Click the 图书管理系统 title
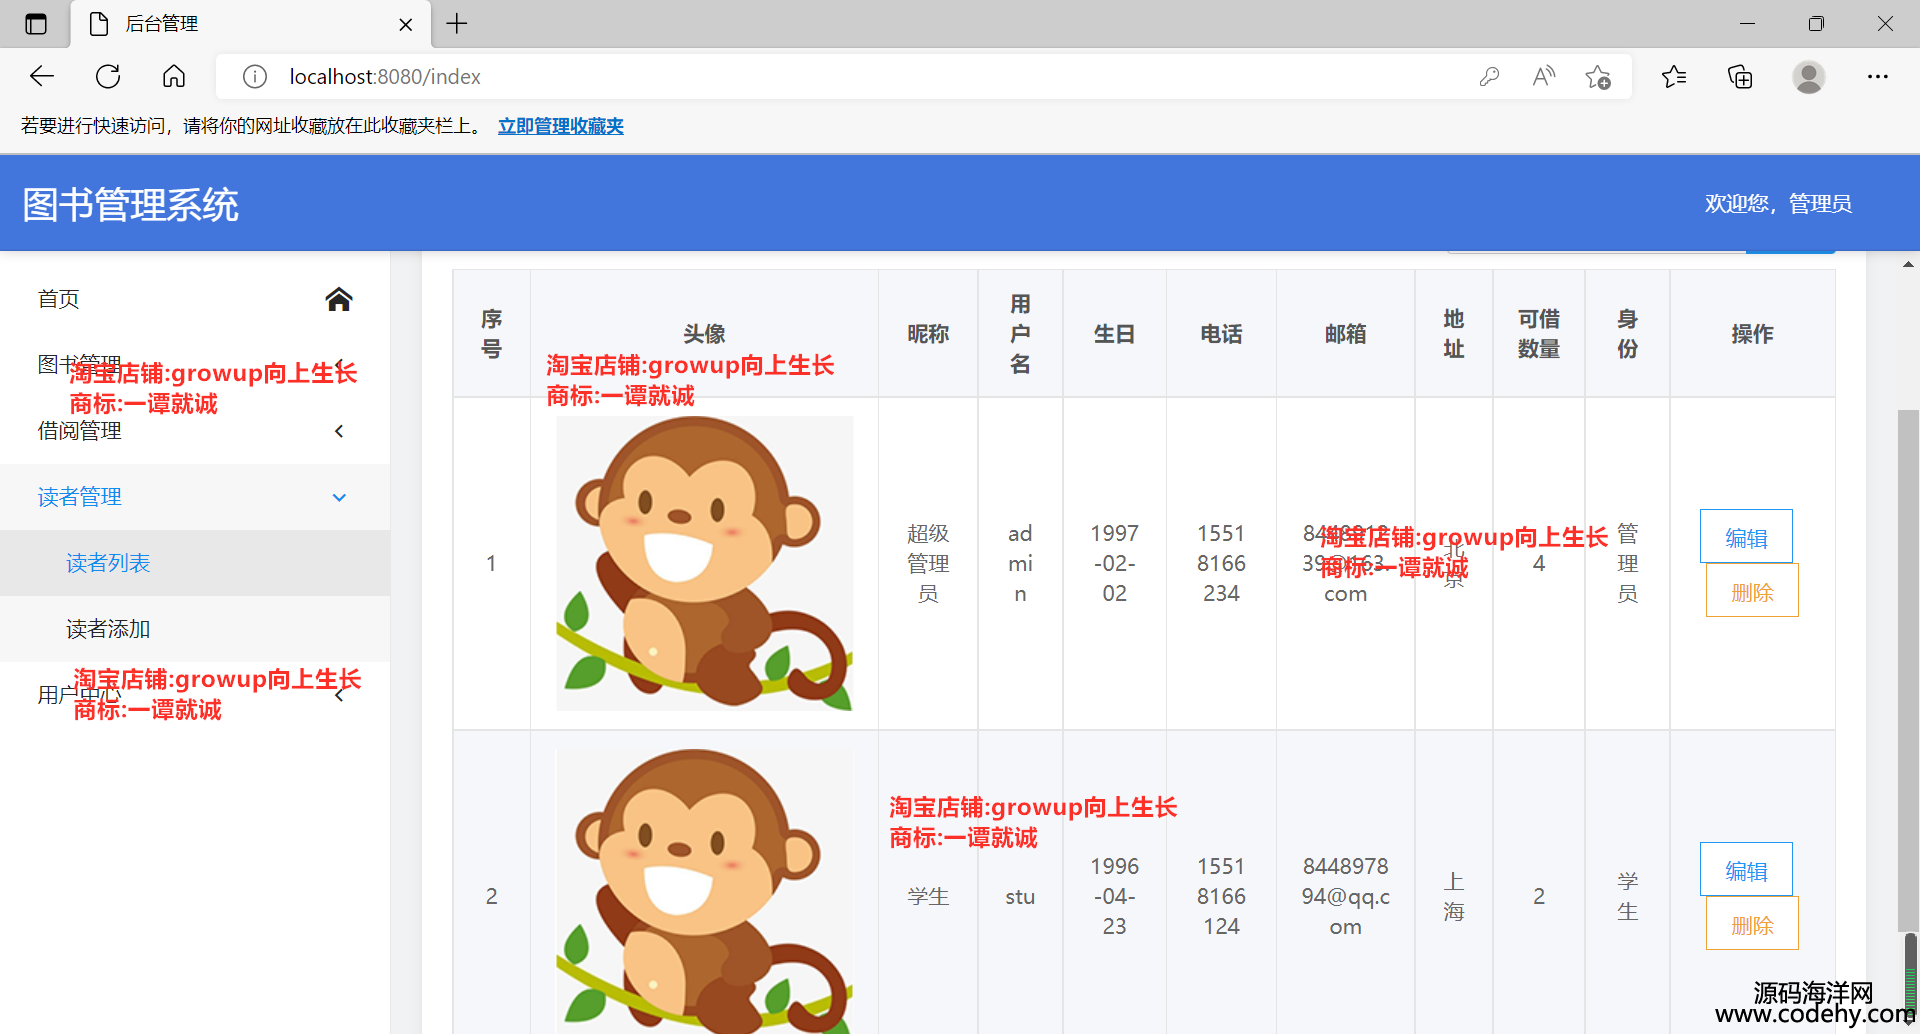Screen dimensions: 1920x1034 (x=130, y=205)
